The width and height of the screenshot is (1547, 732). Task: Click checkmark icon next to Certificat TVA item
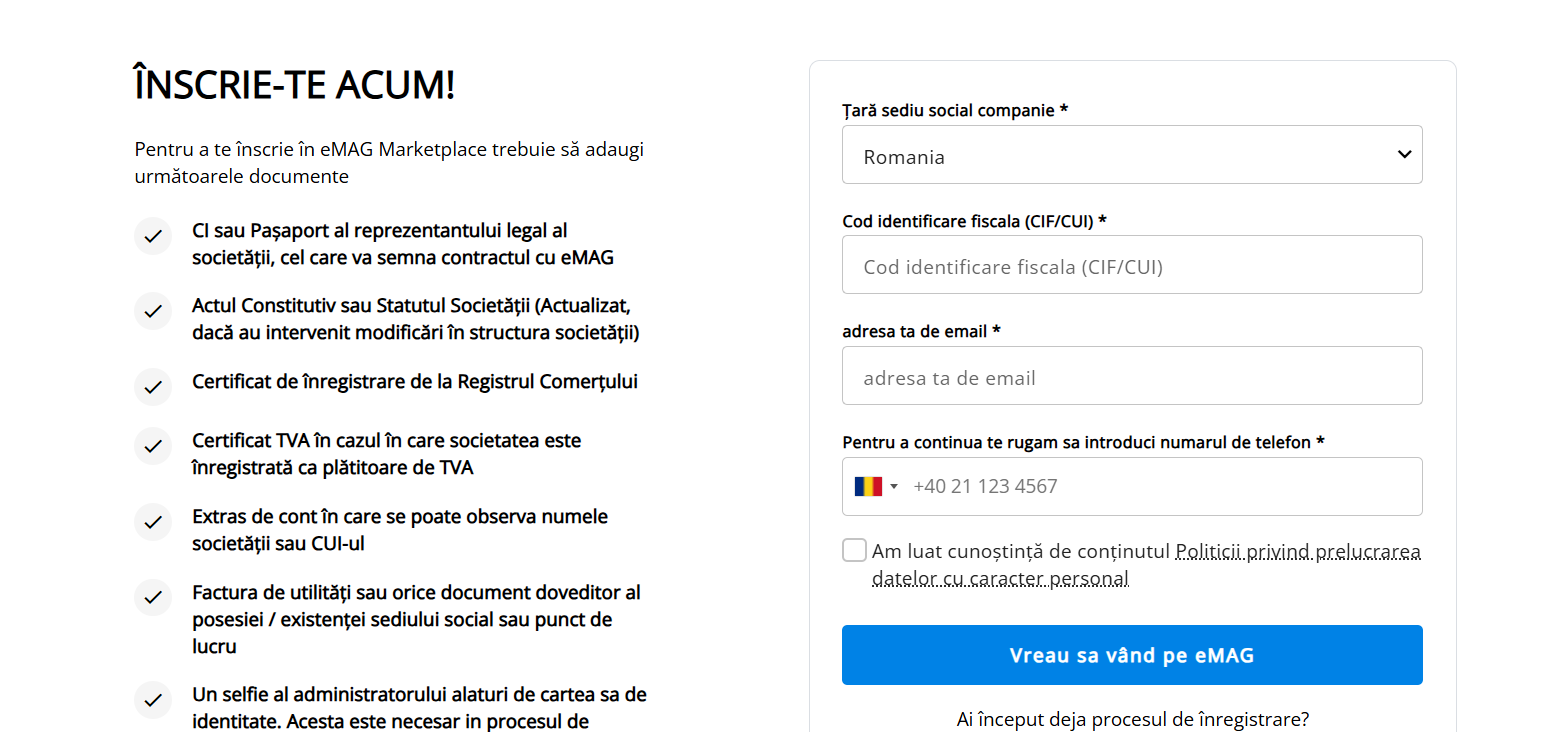(153, 446)
